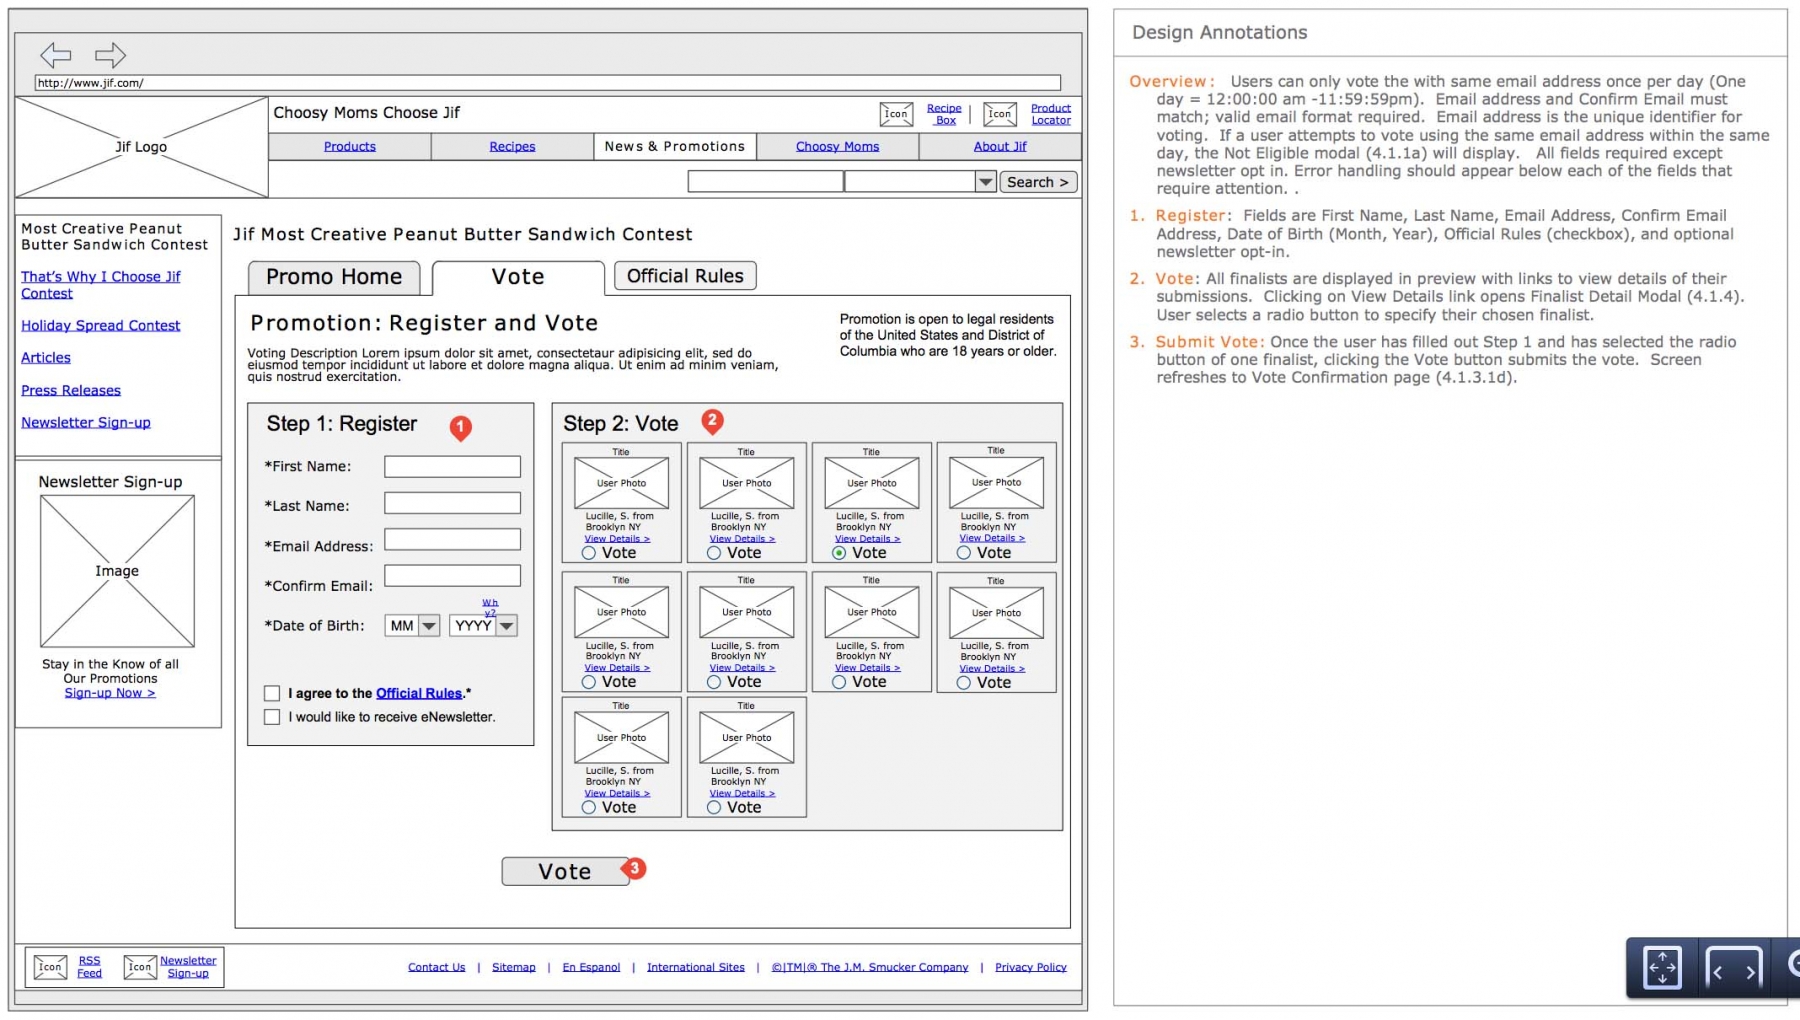Tick the 'I agree to the Official Rules' checkbox
This screenshot has height=1020, width=1800.
(272, 693)
